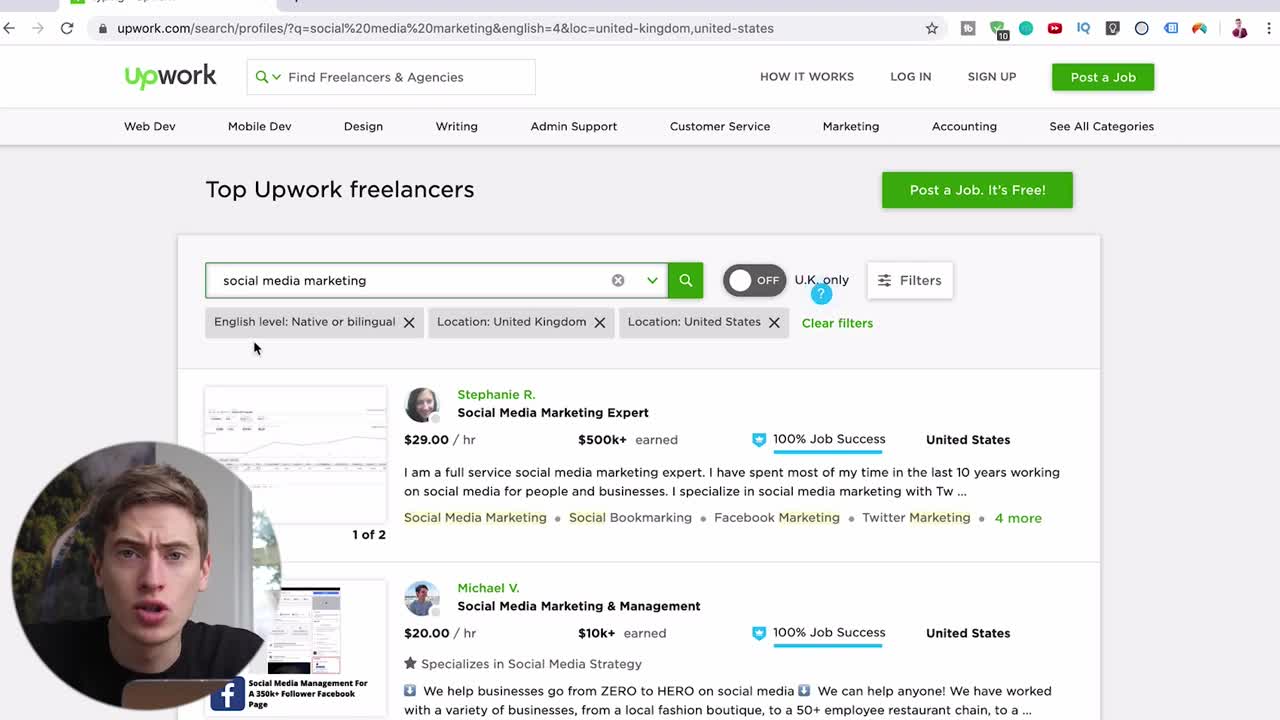1280x720 pixels.
Task: Open the Accounting category
Action: coord(964,126)
